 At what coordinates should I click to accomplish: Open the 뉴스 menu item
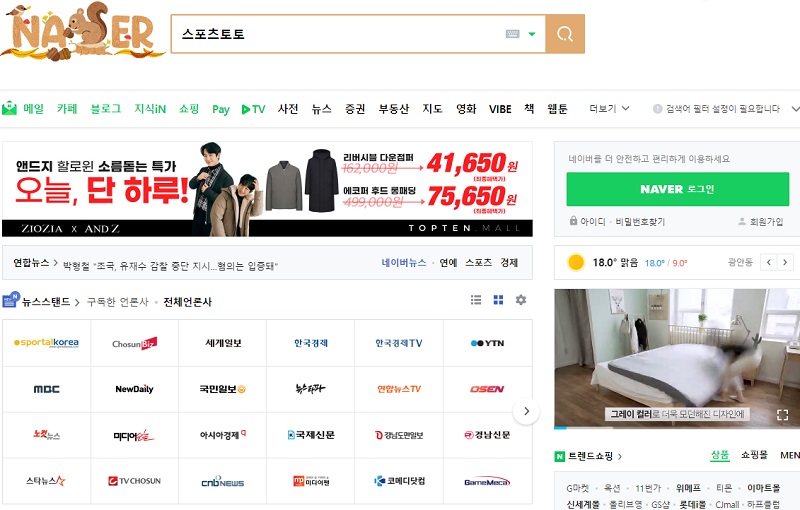(x=321, y=109)
